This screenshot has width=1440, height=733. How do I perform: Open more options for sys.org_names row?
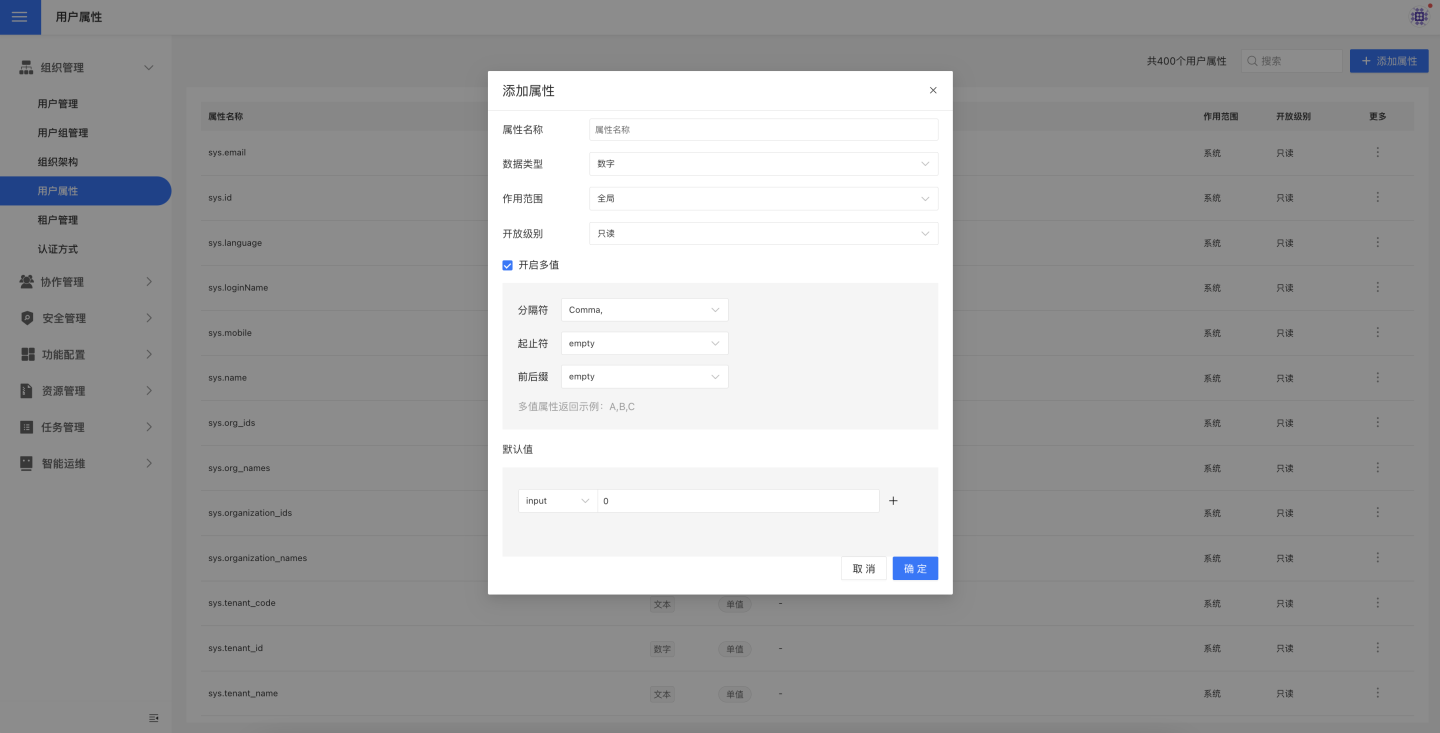(x=1378, y=468)
